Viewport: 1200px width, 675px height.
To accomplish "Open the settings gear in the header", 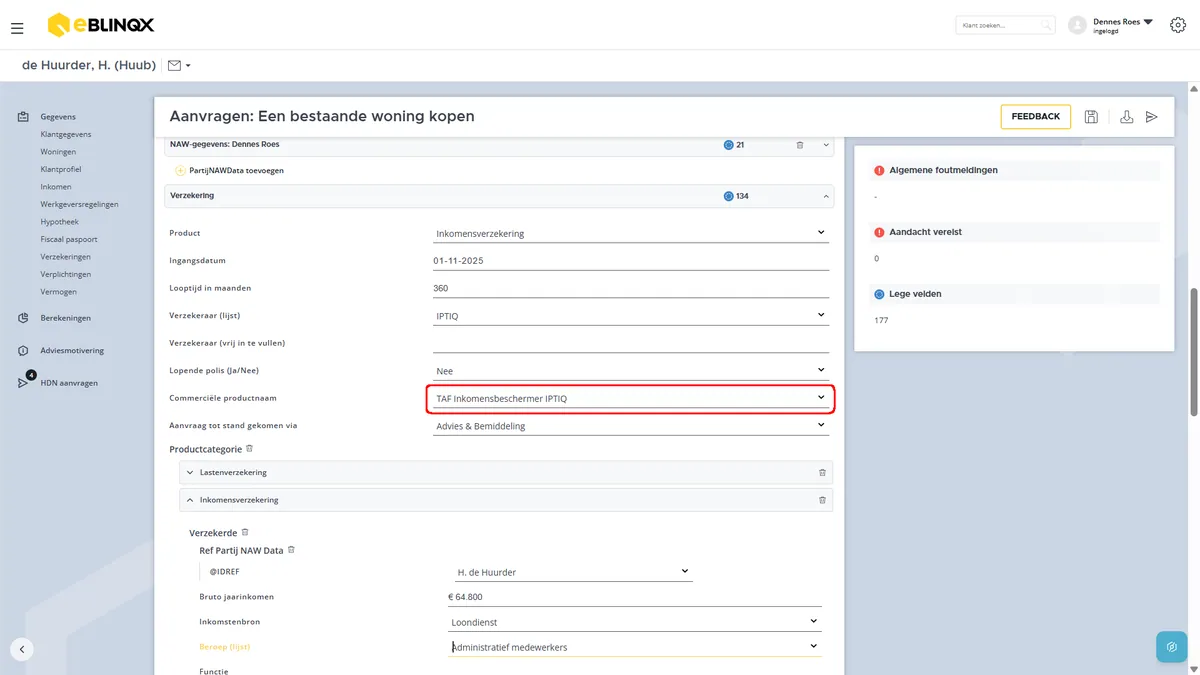I will click(1177, 25).
